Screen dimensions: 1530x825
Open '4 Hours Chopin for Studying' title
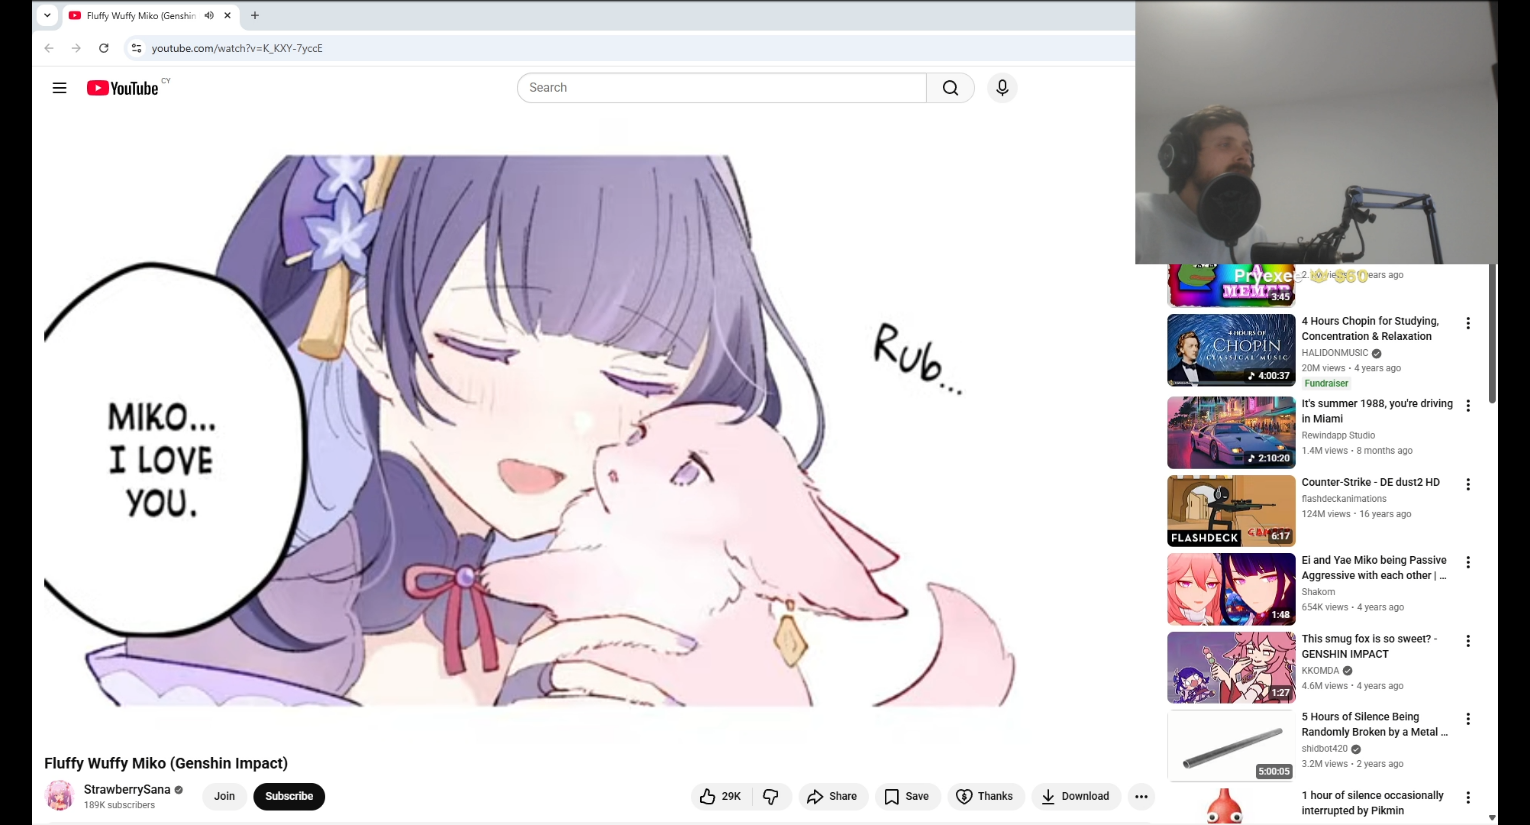click(x=1370, y=329)
